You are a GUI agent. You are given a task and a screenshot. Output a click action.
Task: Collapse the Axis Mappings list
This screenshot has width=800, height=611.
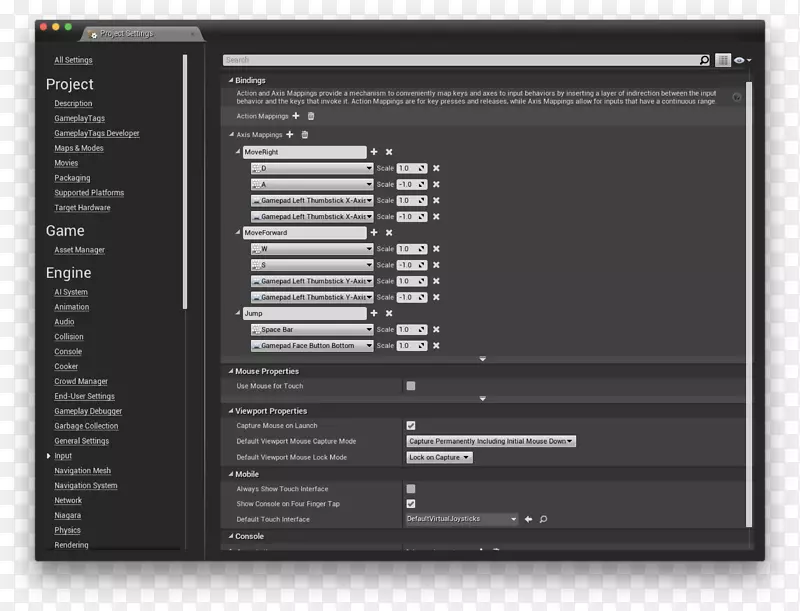click(x=232, y=134)
